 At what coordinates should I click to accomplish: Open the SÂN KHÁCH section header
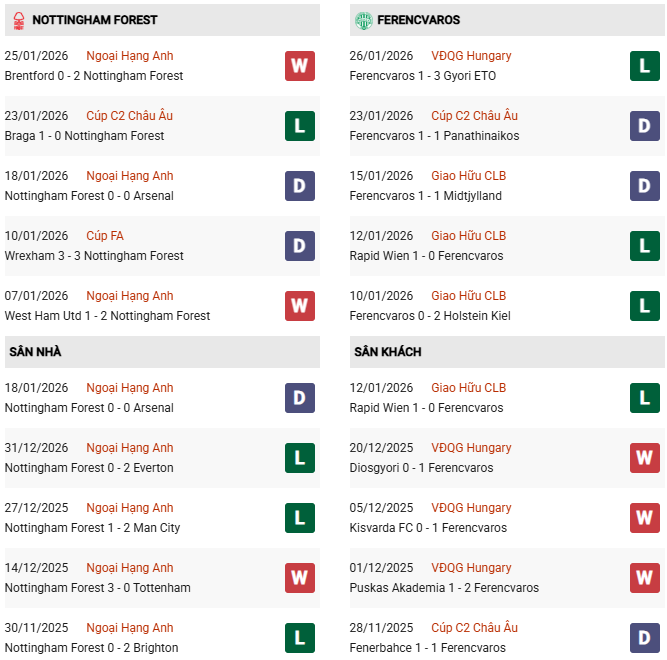pyautogui.click(x=387, y=352)
